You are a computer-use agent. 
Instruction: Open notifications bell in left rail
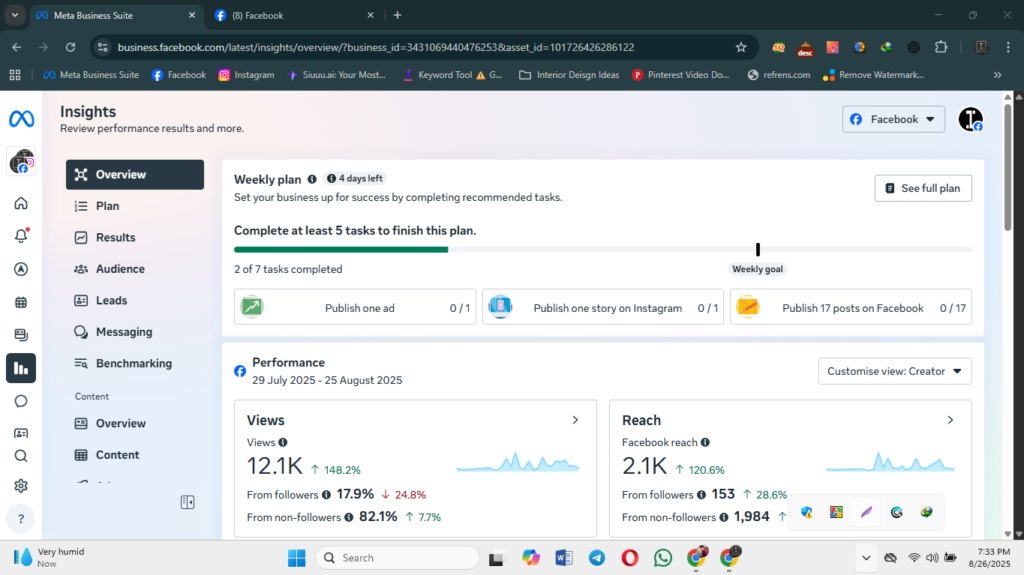tap(21, 235)
